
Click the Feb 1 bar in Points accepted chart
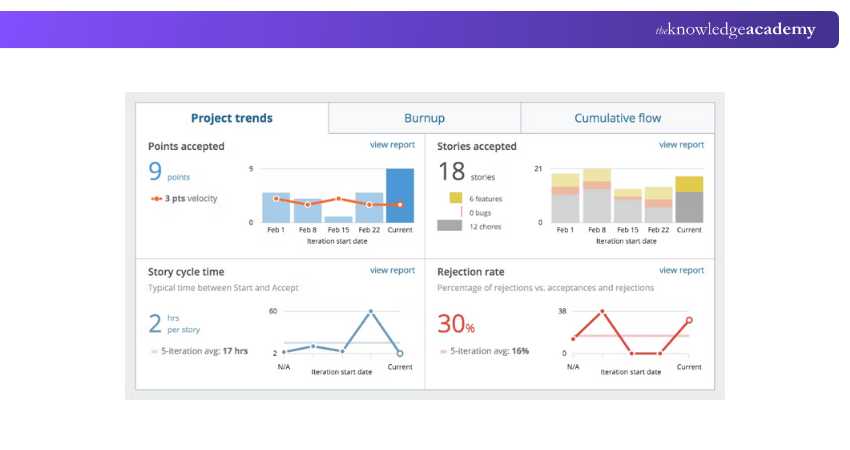point(276,208)
